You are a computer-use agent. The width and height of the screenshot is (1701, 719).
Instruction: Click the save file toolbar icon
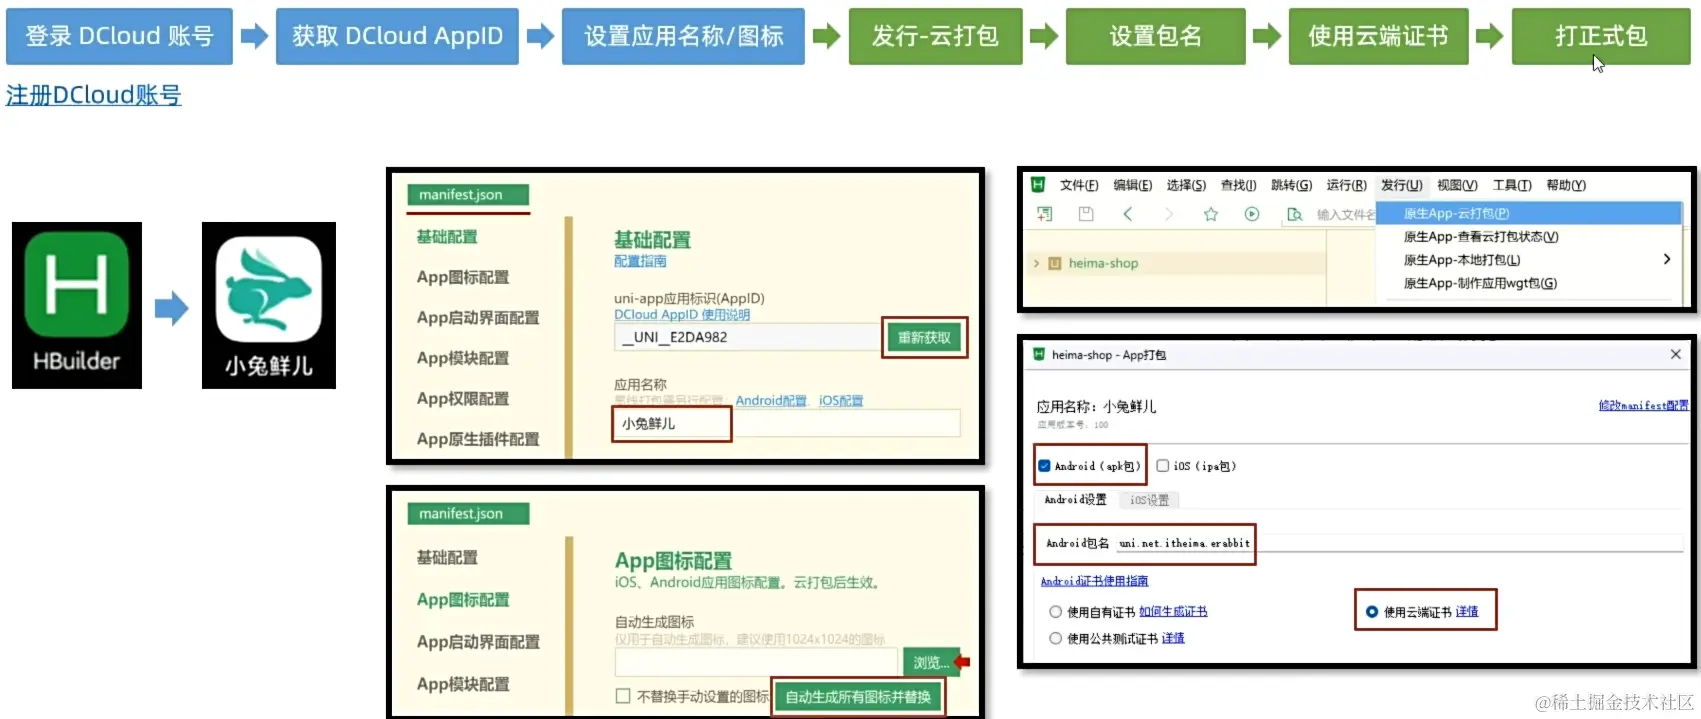pyautogui.click(x=1086, y=214)
